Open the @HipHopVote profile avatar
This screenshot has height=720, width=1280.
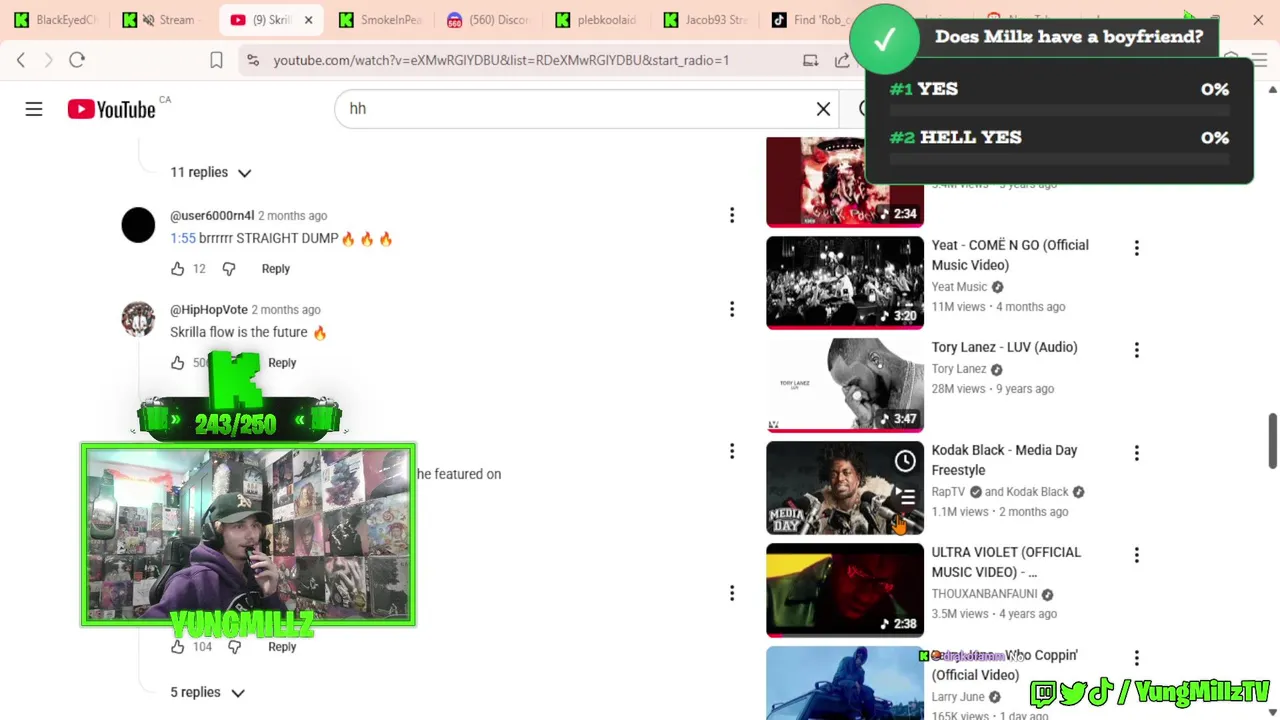(x=138, y=319)
